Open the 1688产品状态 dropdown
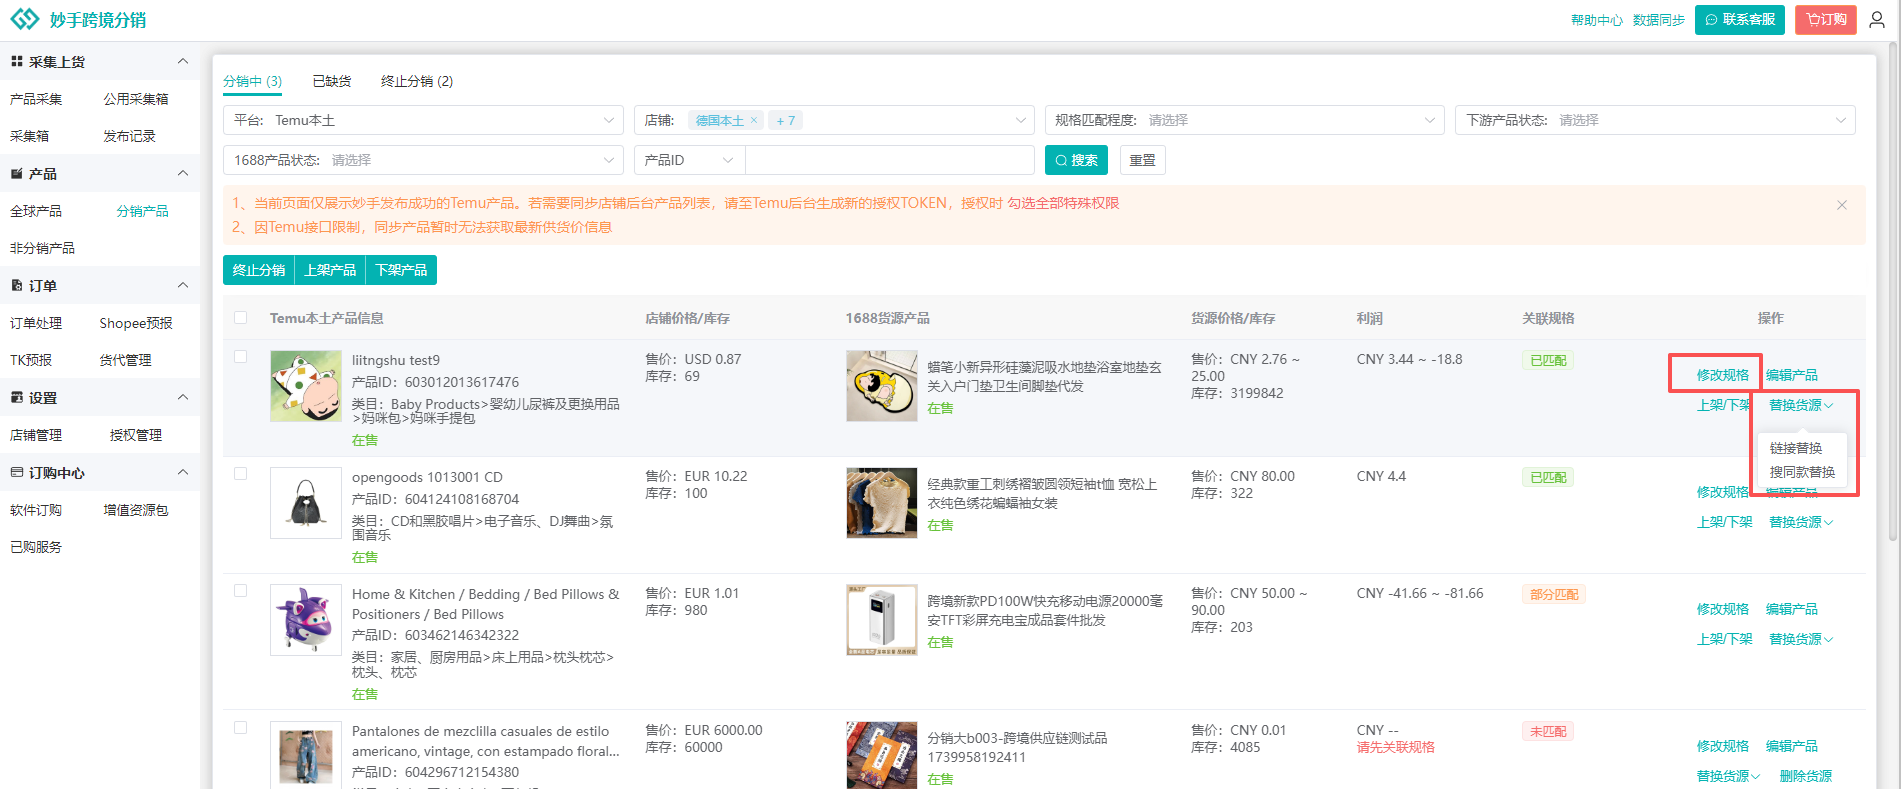 click(422, 160)
